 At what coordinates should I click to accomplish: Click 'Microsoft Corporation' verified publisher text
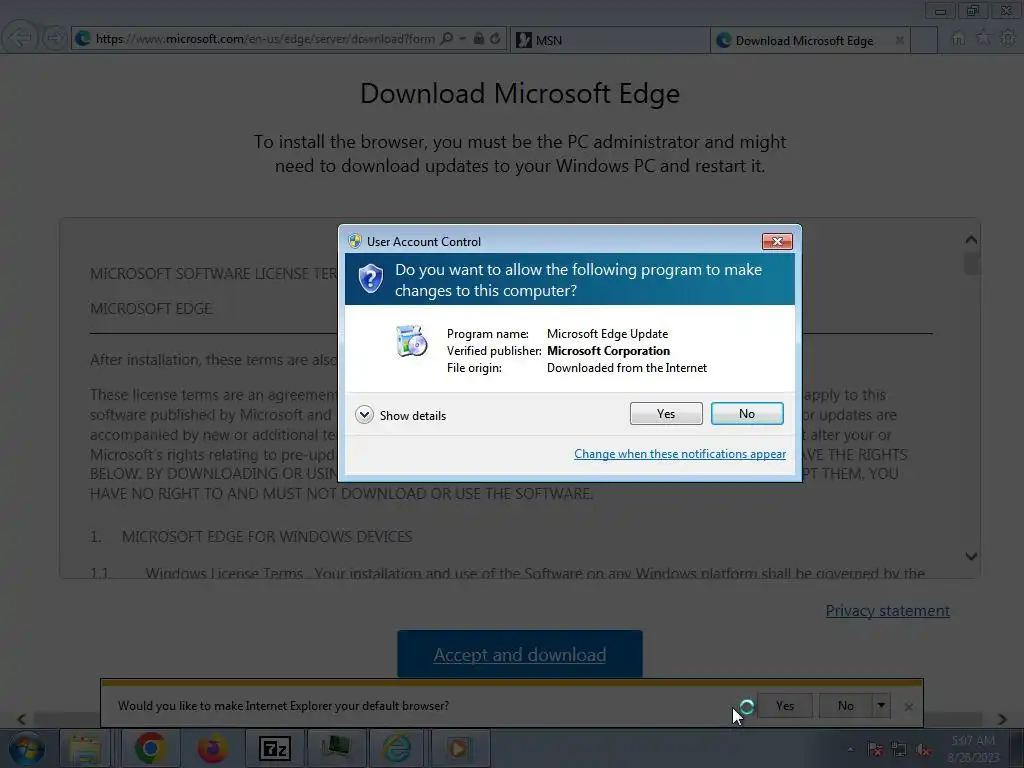tap(609, 351)
